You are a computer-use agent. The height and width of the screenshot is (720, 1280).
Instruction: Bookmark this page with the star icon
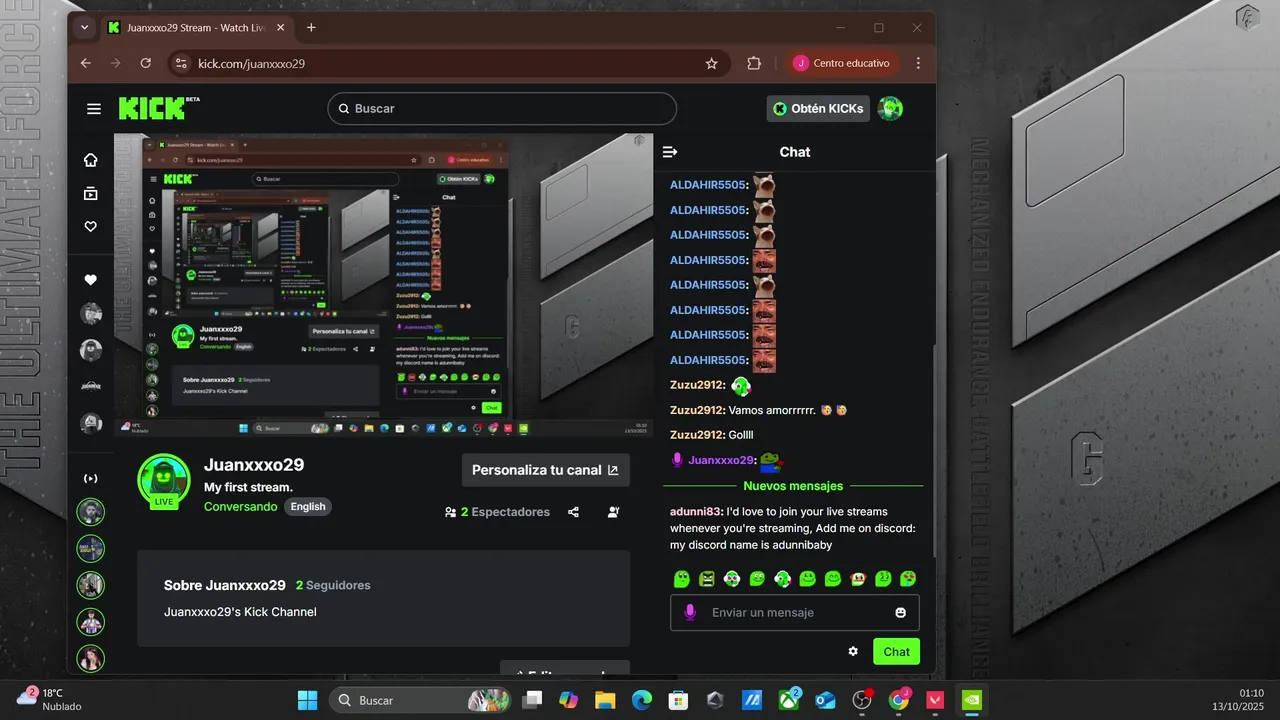[711, 63]
